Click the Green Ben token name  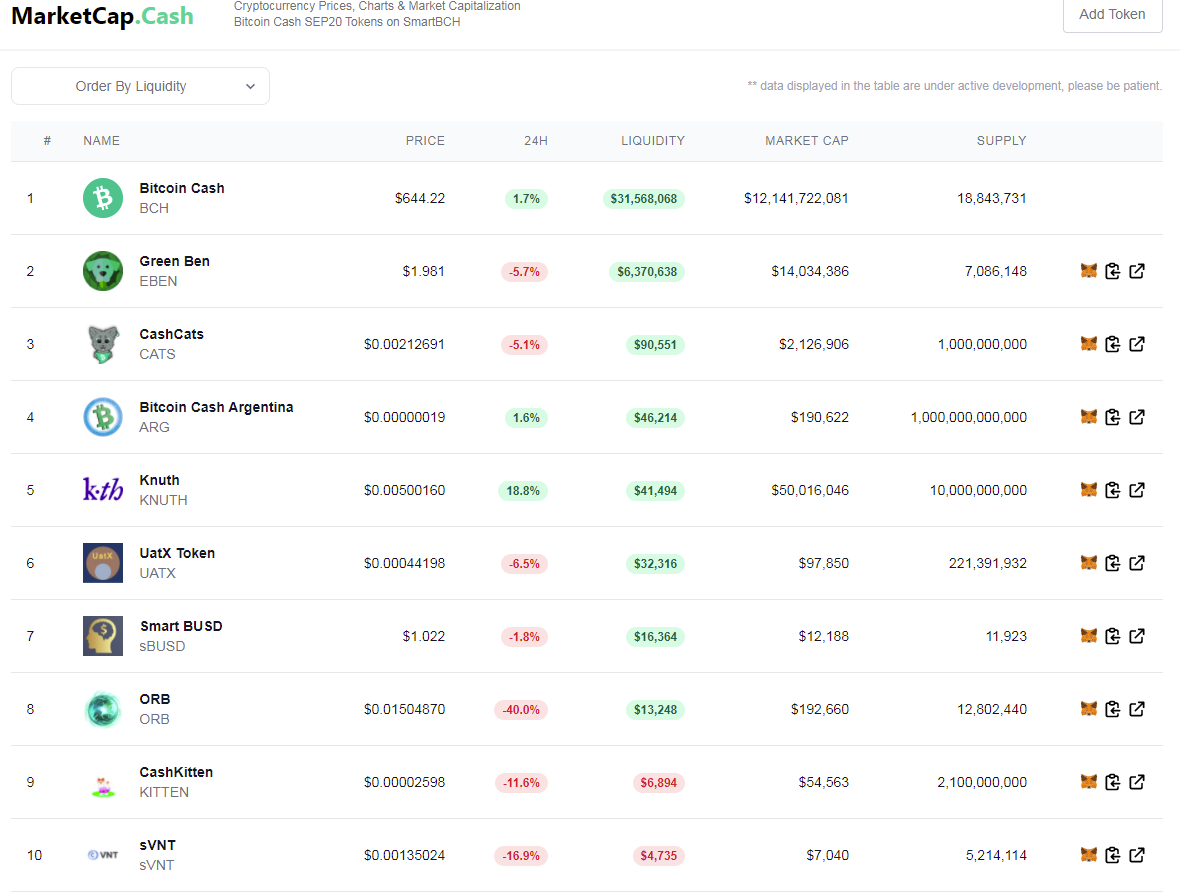pos(175,261)
